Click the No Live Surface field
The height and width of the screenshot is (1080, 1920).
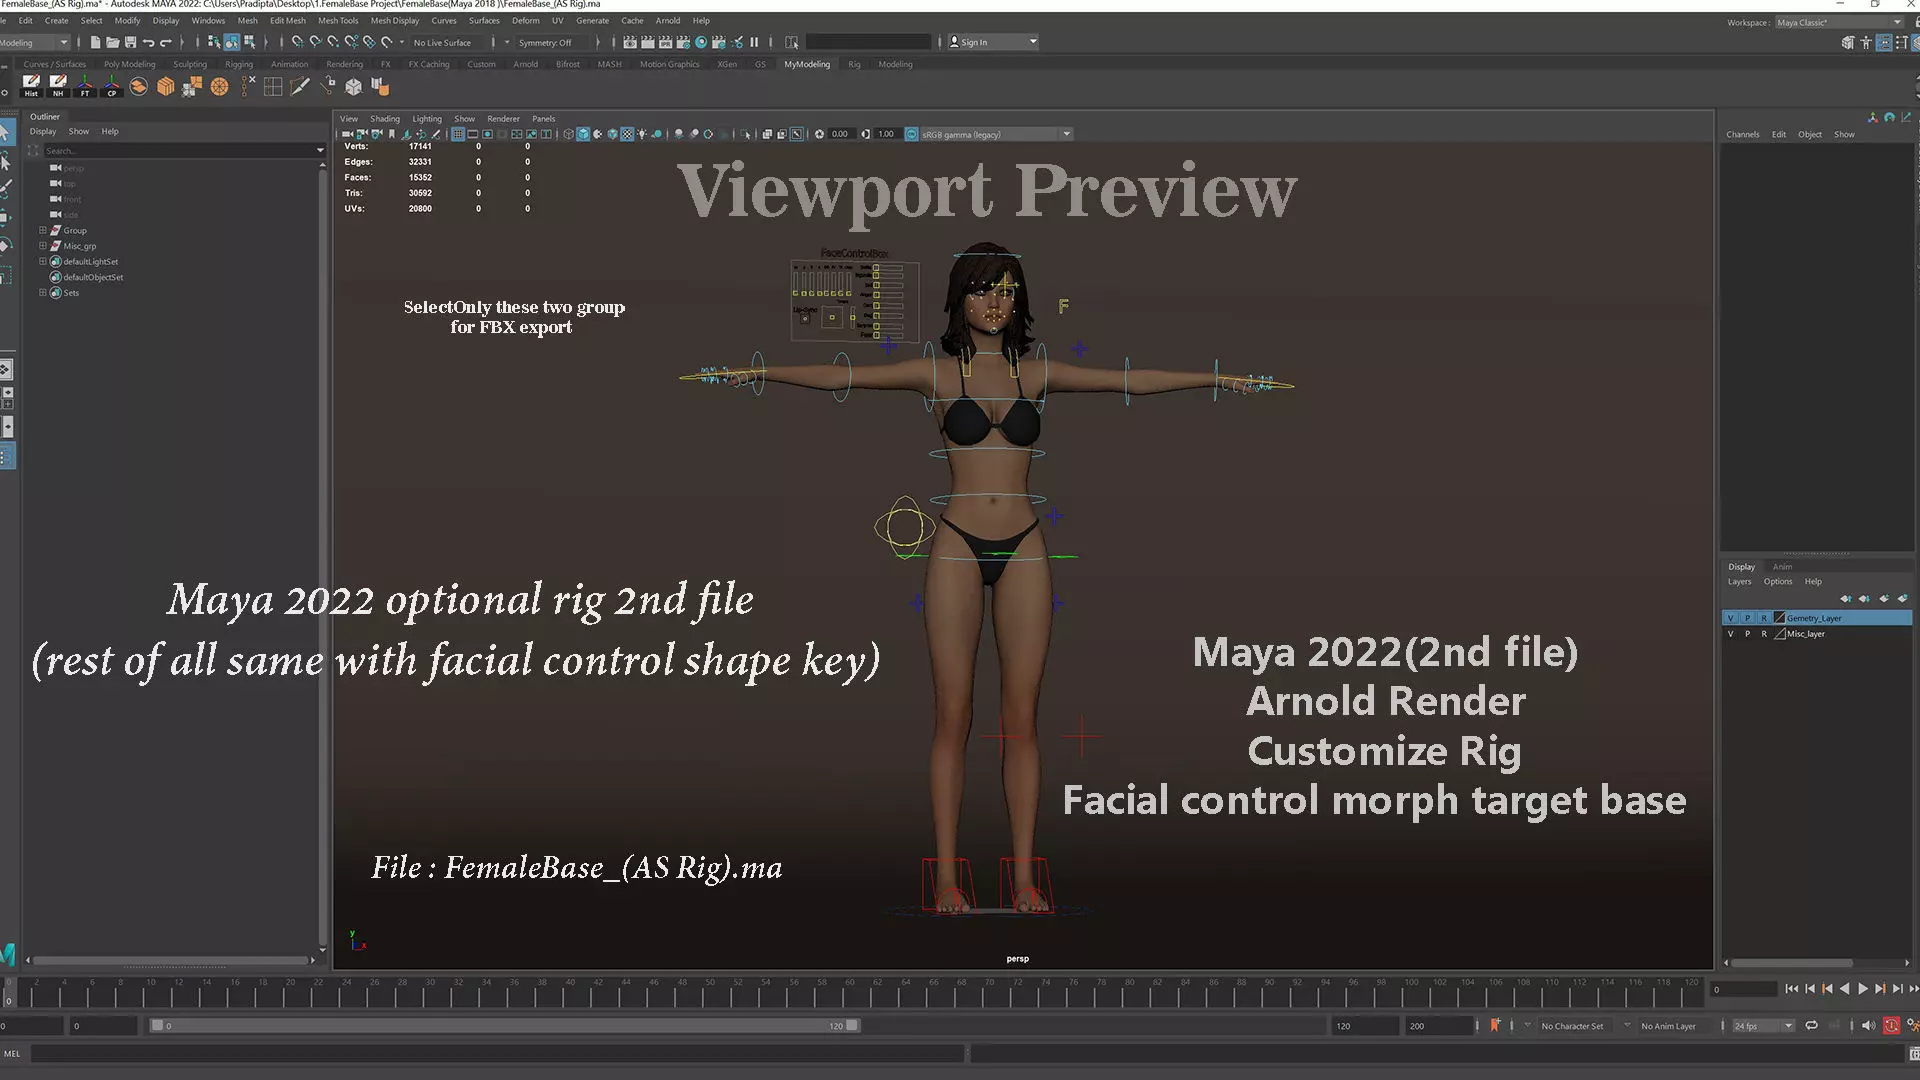pyautogui.click(x=442, y=42)
